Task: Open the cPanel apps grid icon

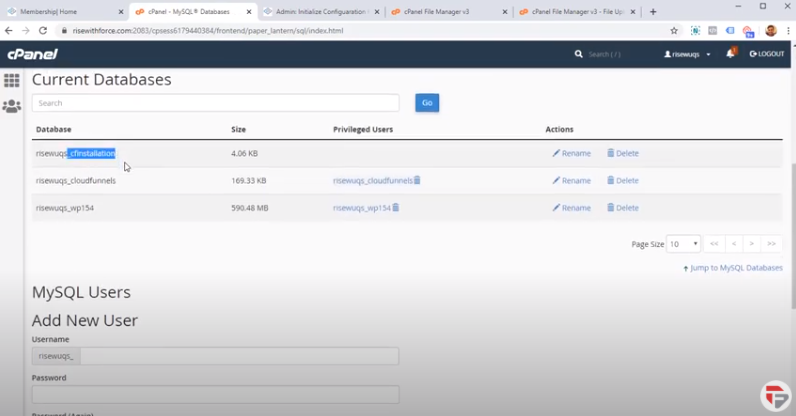Action: [x=12, y=80]
